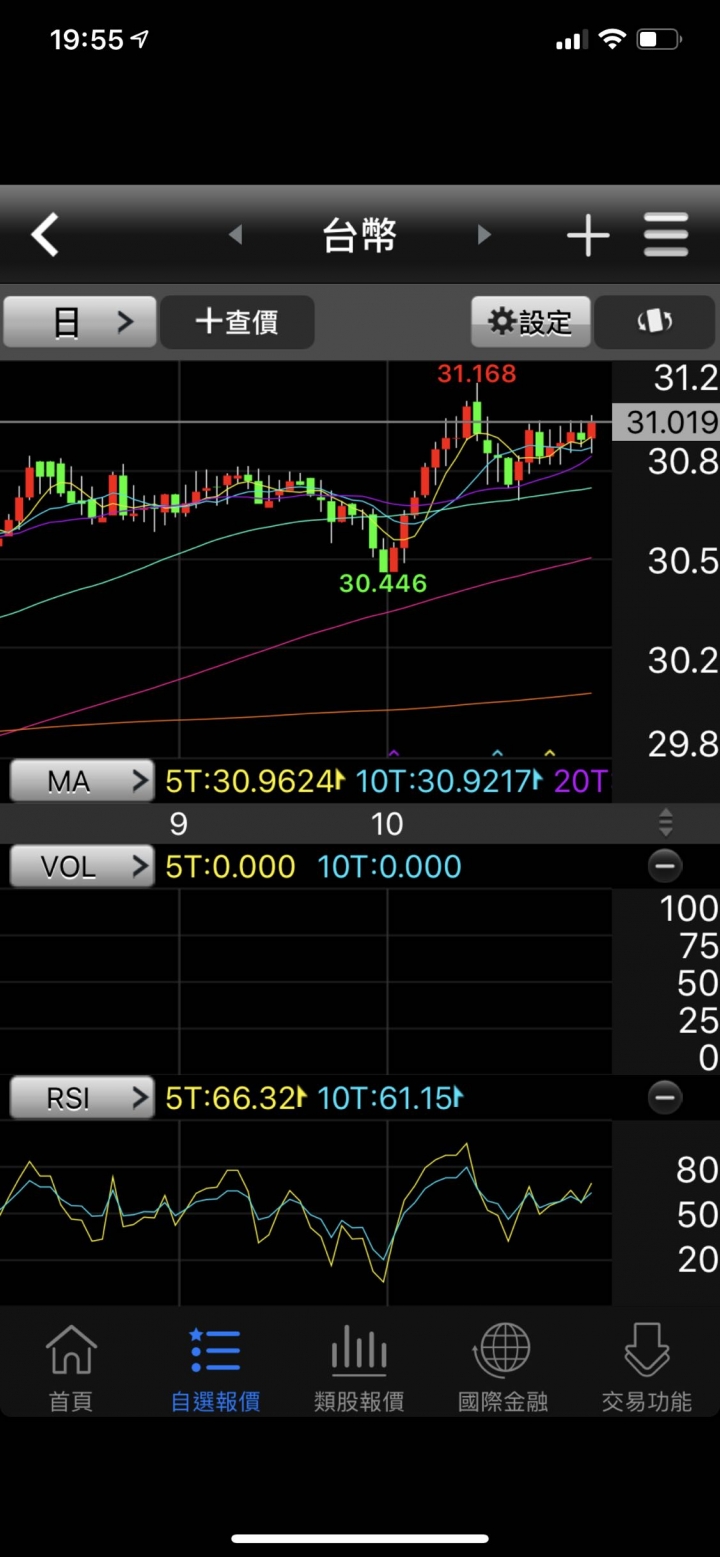Screen dimensions: 720x1557
Task: Tap the Wi-Fi indicator in status bar
Action: point(611,40)
